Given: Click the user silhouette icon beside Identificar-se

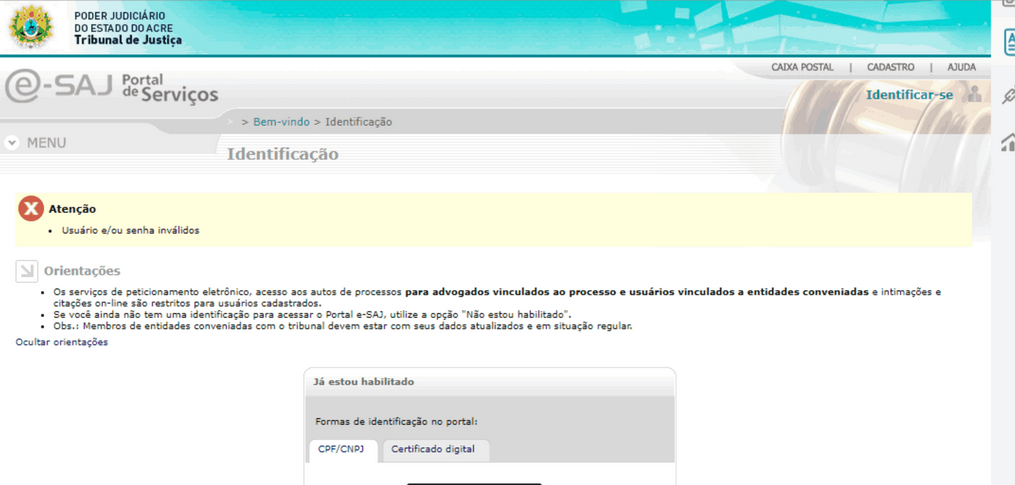Looking at the screenshot, I should coord(974,95).
